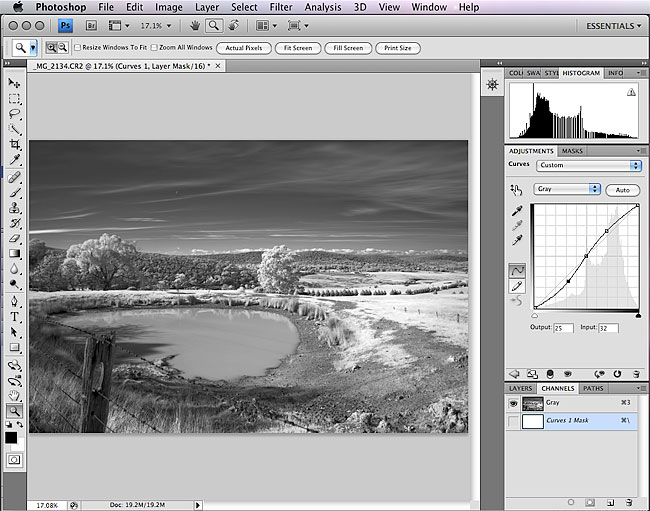
Task: Select the Move tool
Action: pyautogui.click(x=15, y=83)
